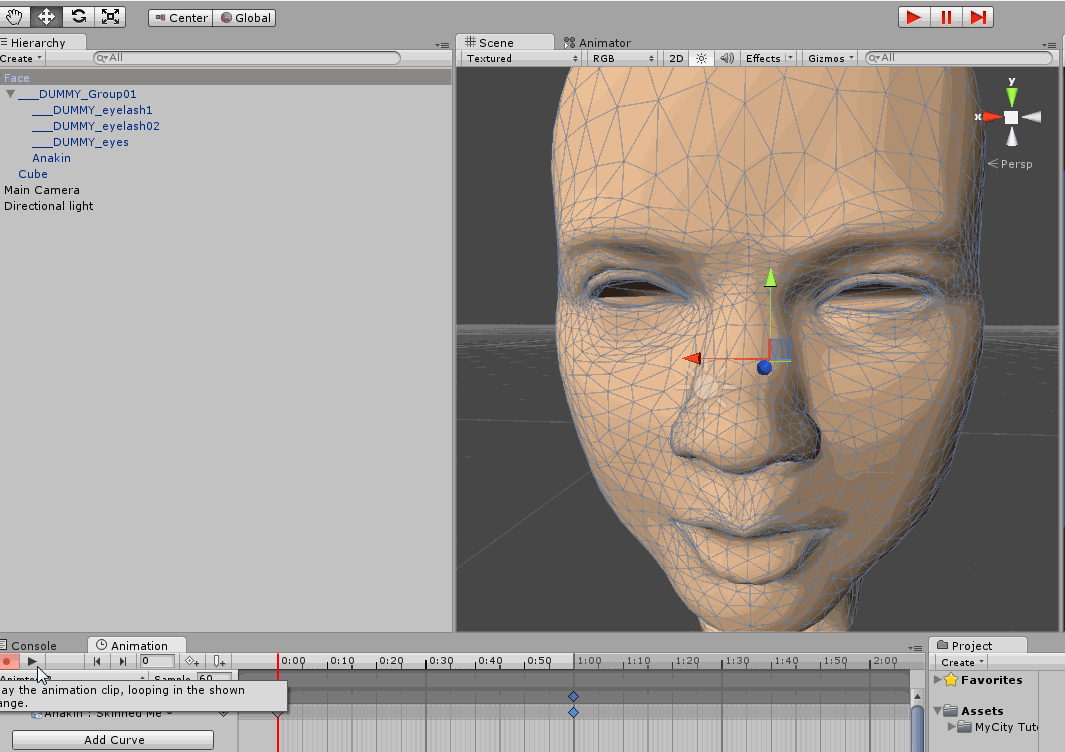Click the Add Keyframe icon

tap(193, 661)
